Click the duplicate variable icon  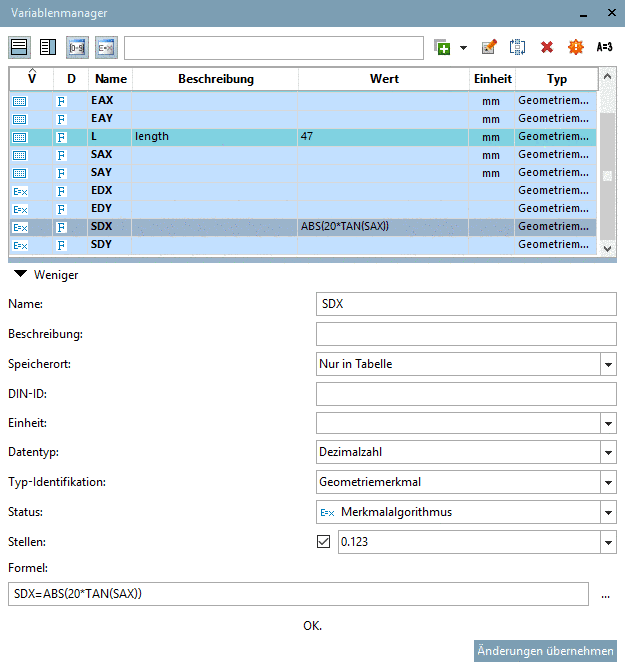pos(517,47)
